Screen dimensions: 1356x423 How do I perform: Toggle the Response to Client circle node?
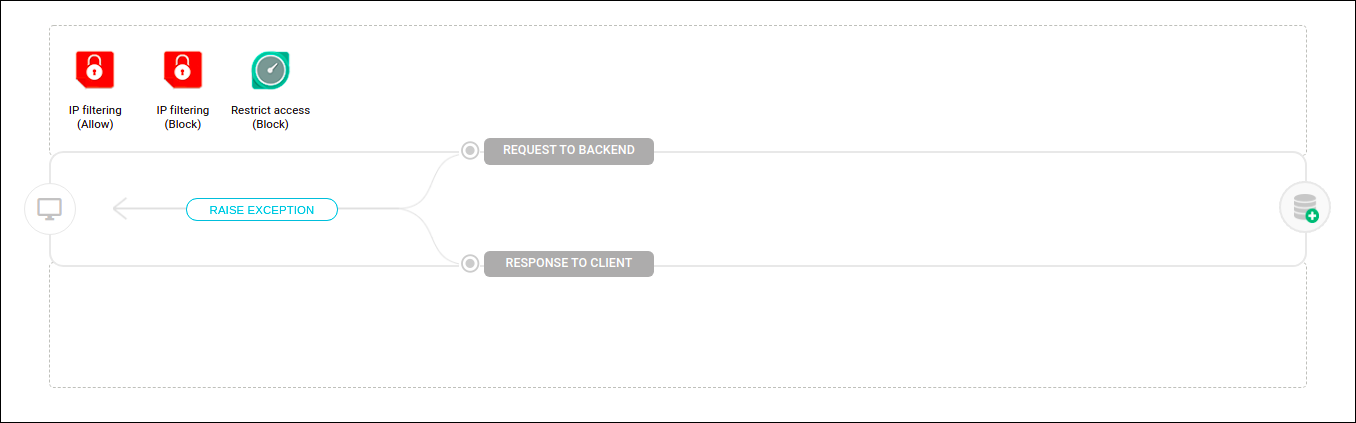470,264
